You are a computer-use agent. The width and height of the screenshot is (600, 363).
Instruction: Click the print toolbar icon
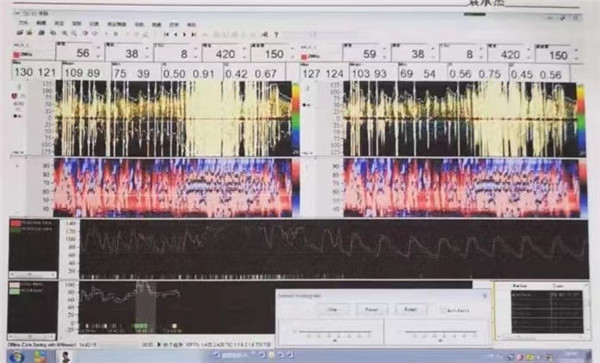(41, 33)
